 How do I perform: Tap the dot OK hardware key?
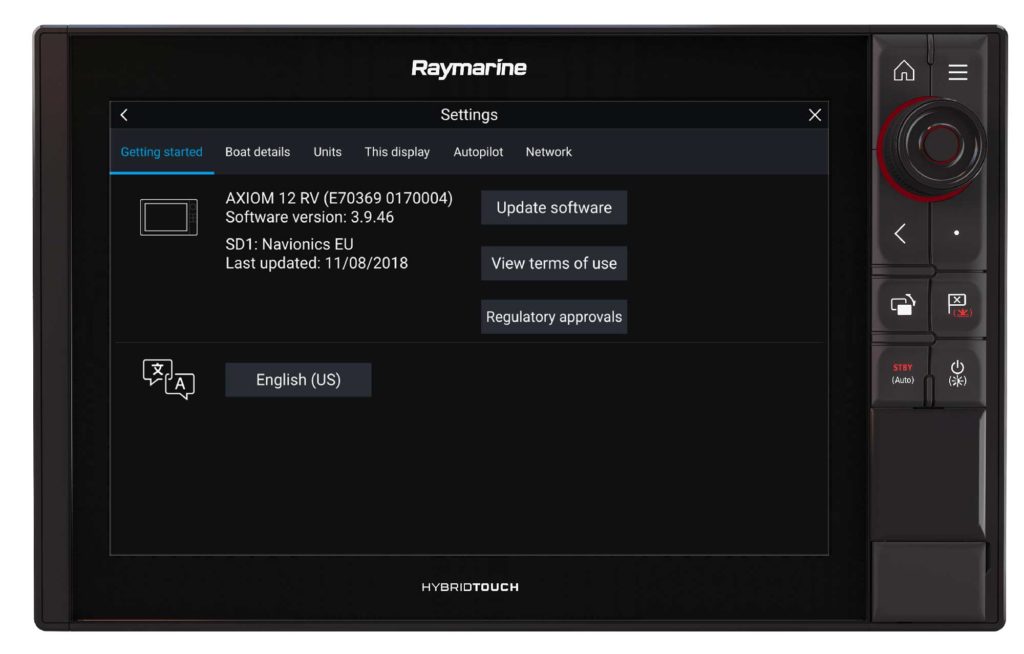(957, 233)
